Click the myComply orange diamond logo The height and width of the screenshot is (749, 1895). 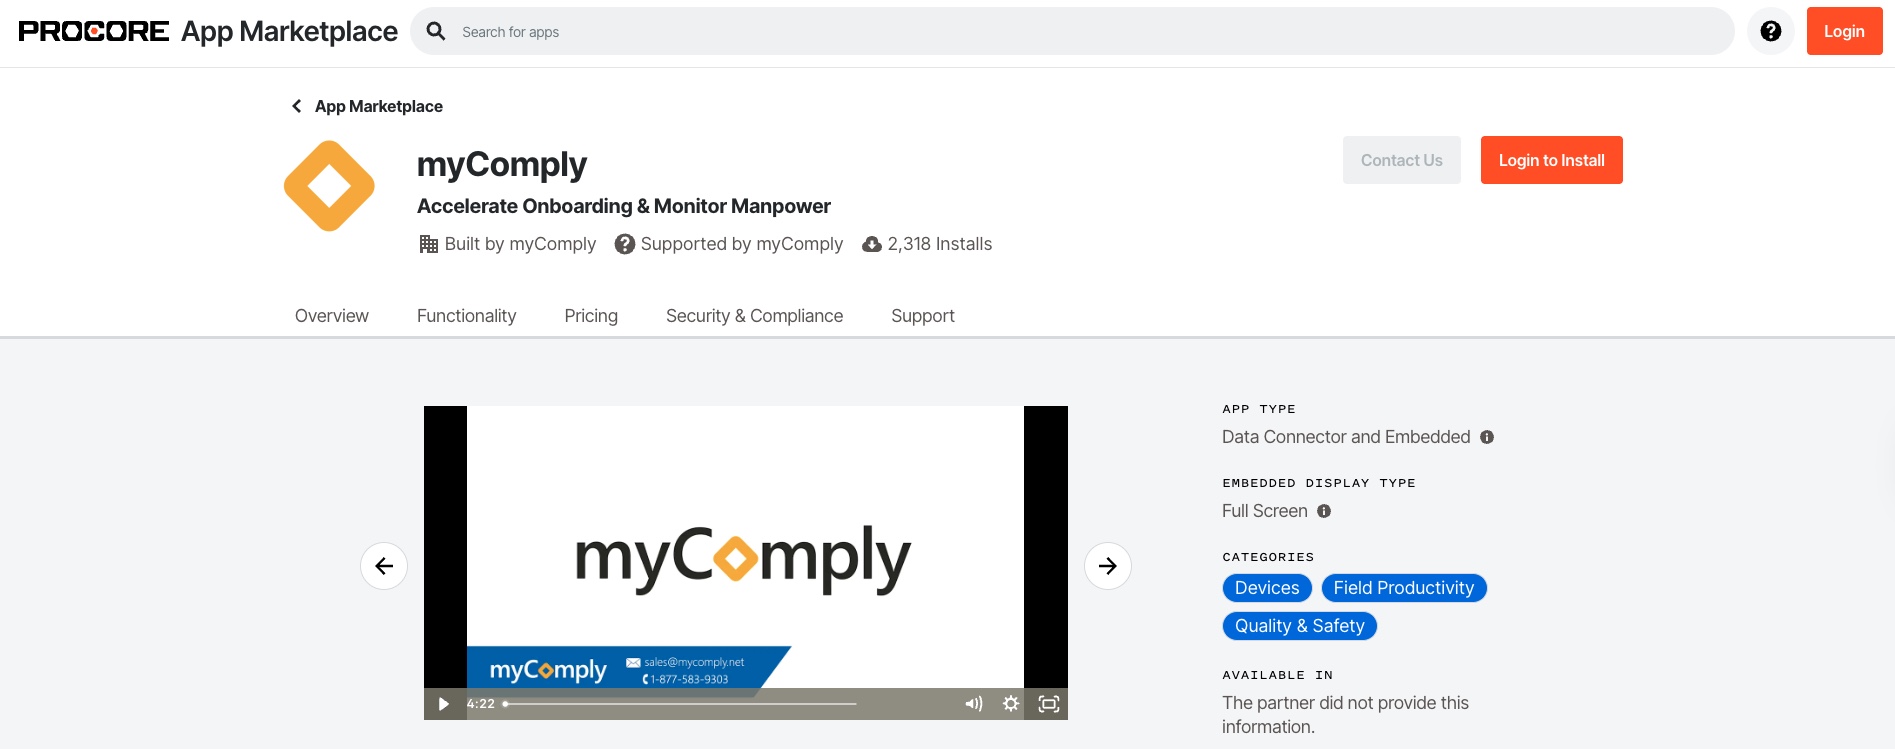(x=329, y=186)
